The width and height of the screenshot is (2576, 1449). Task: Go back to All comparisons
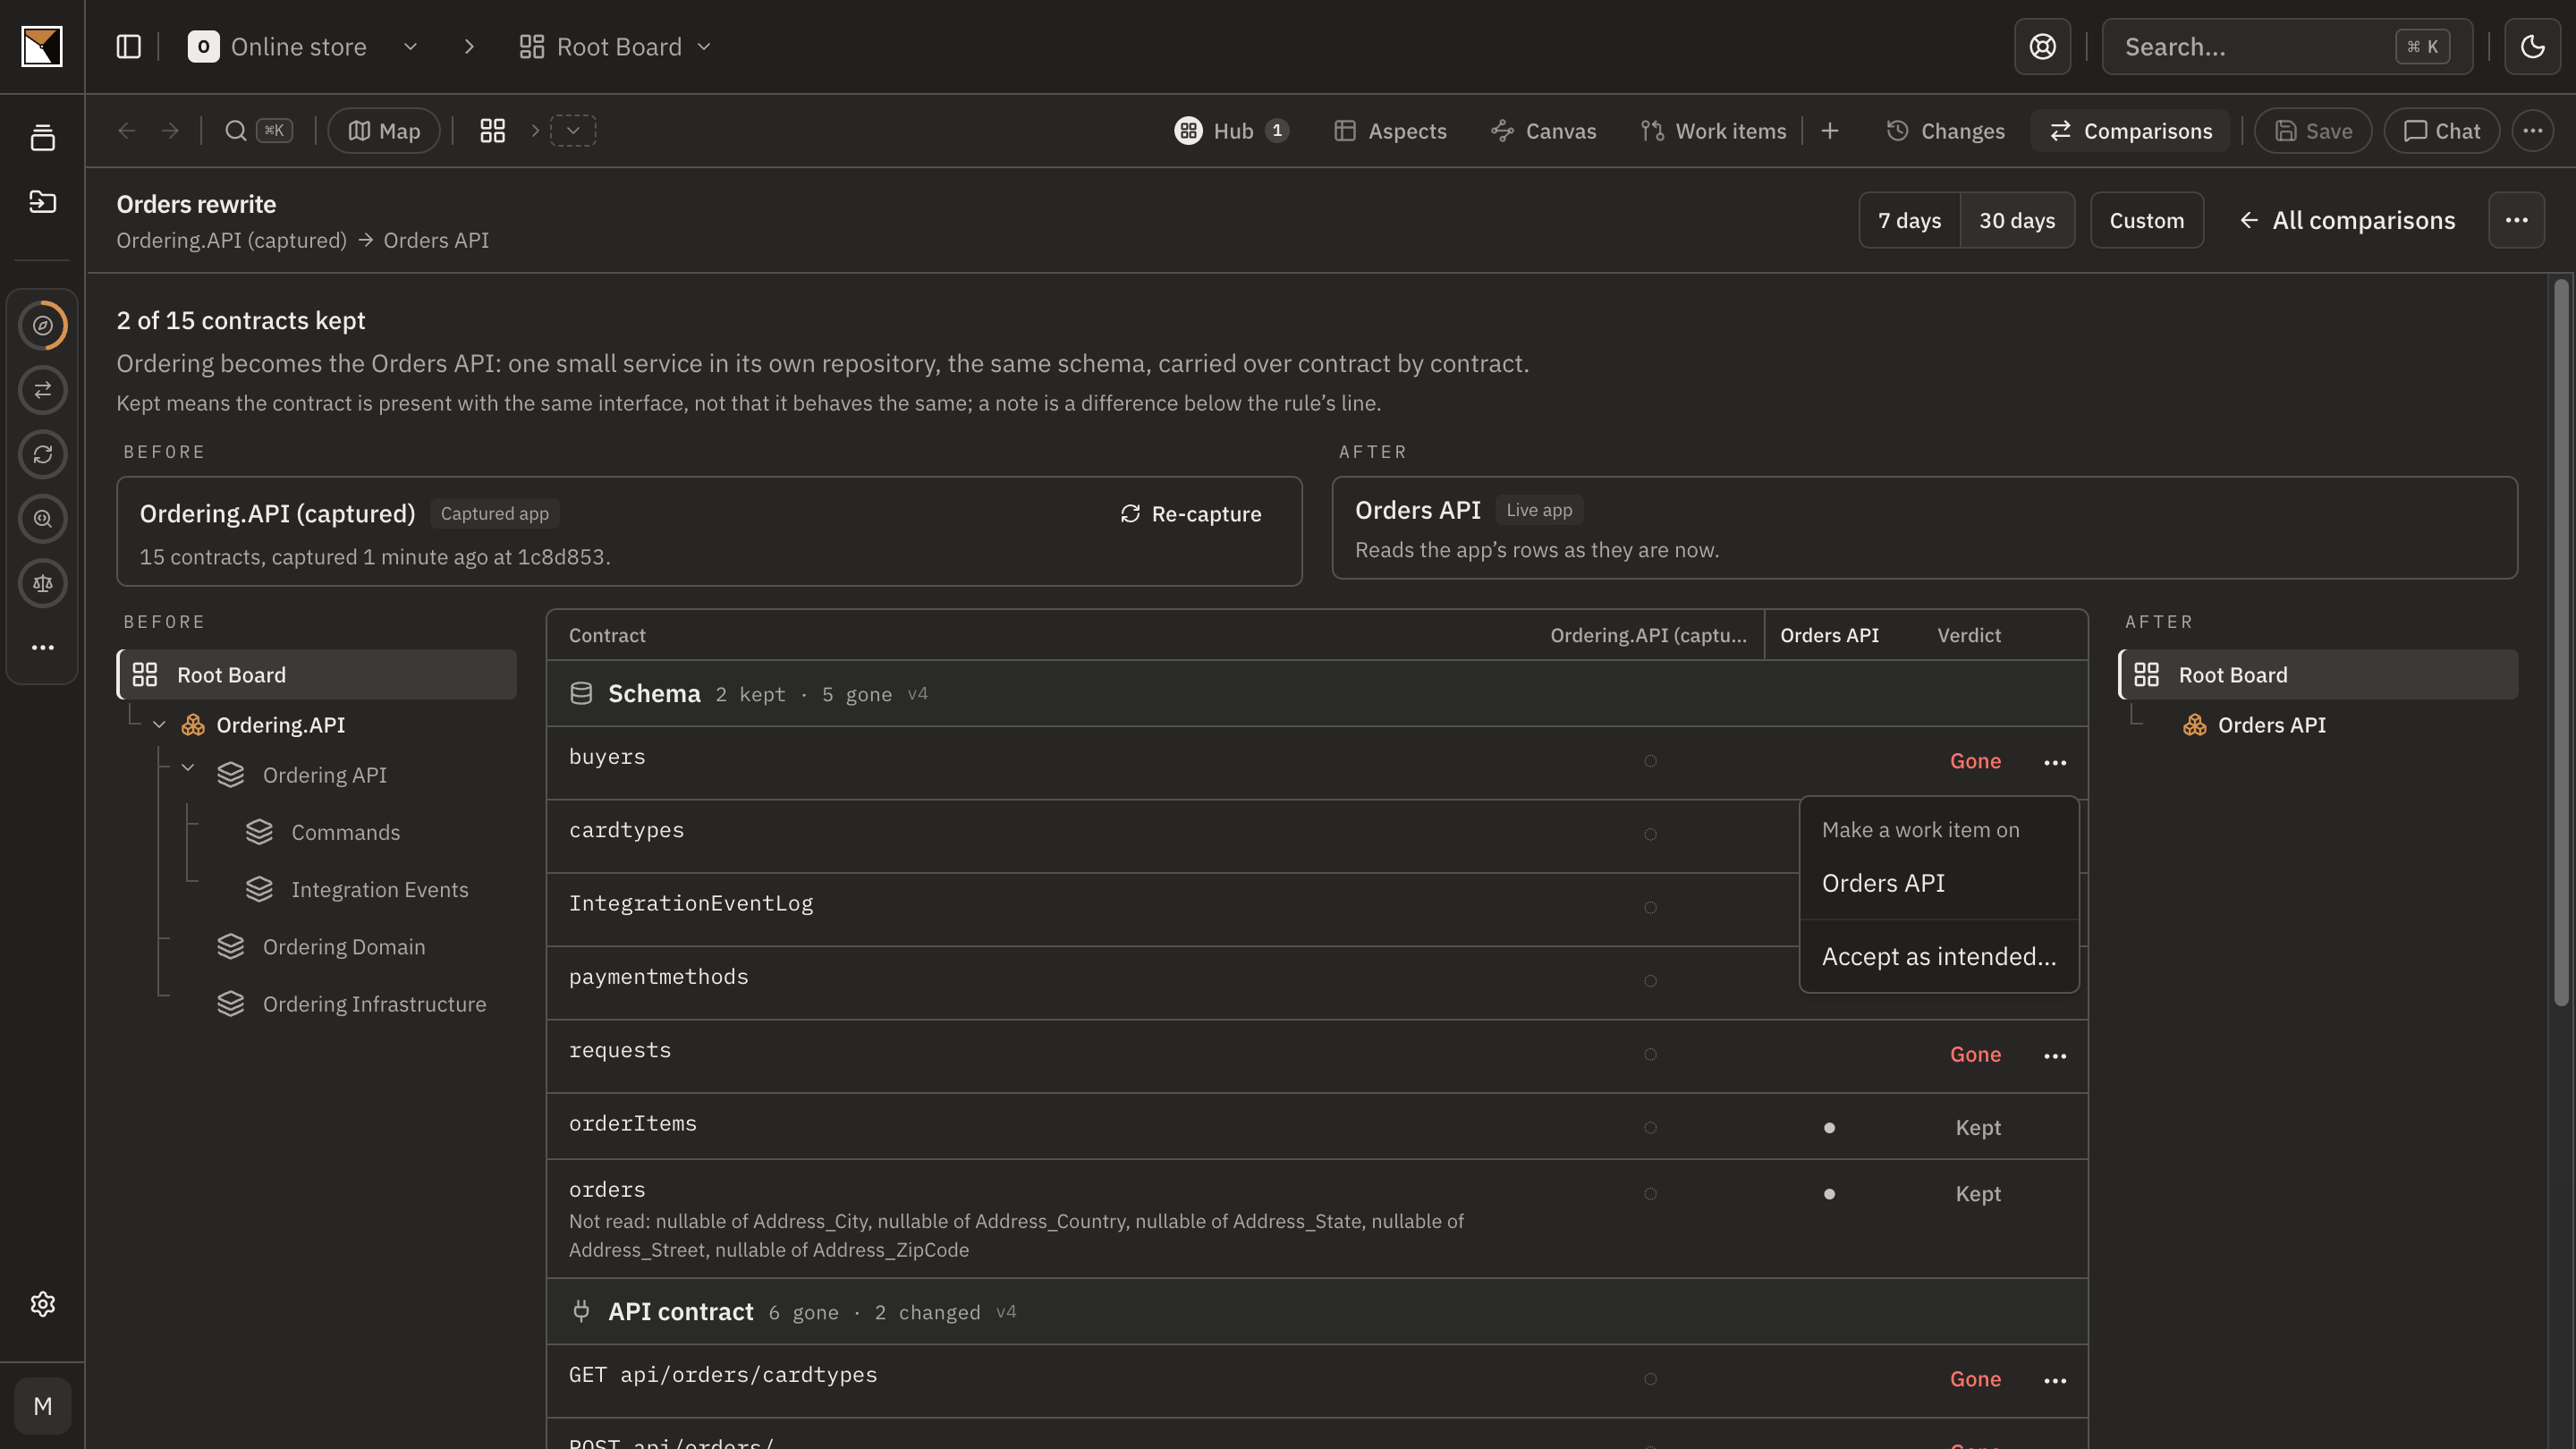2346,220
